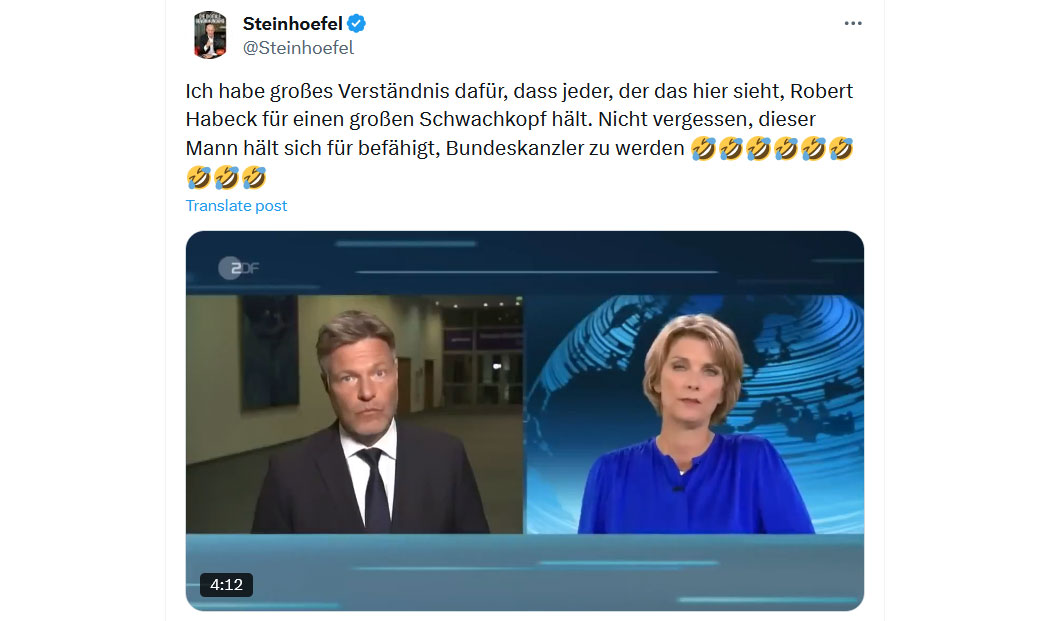Open the @Steinhoefel handle link
The width and height of the screenshot is (1050, 621).
click(298, 48)
